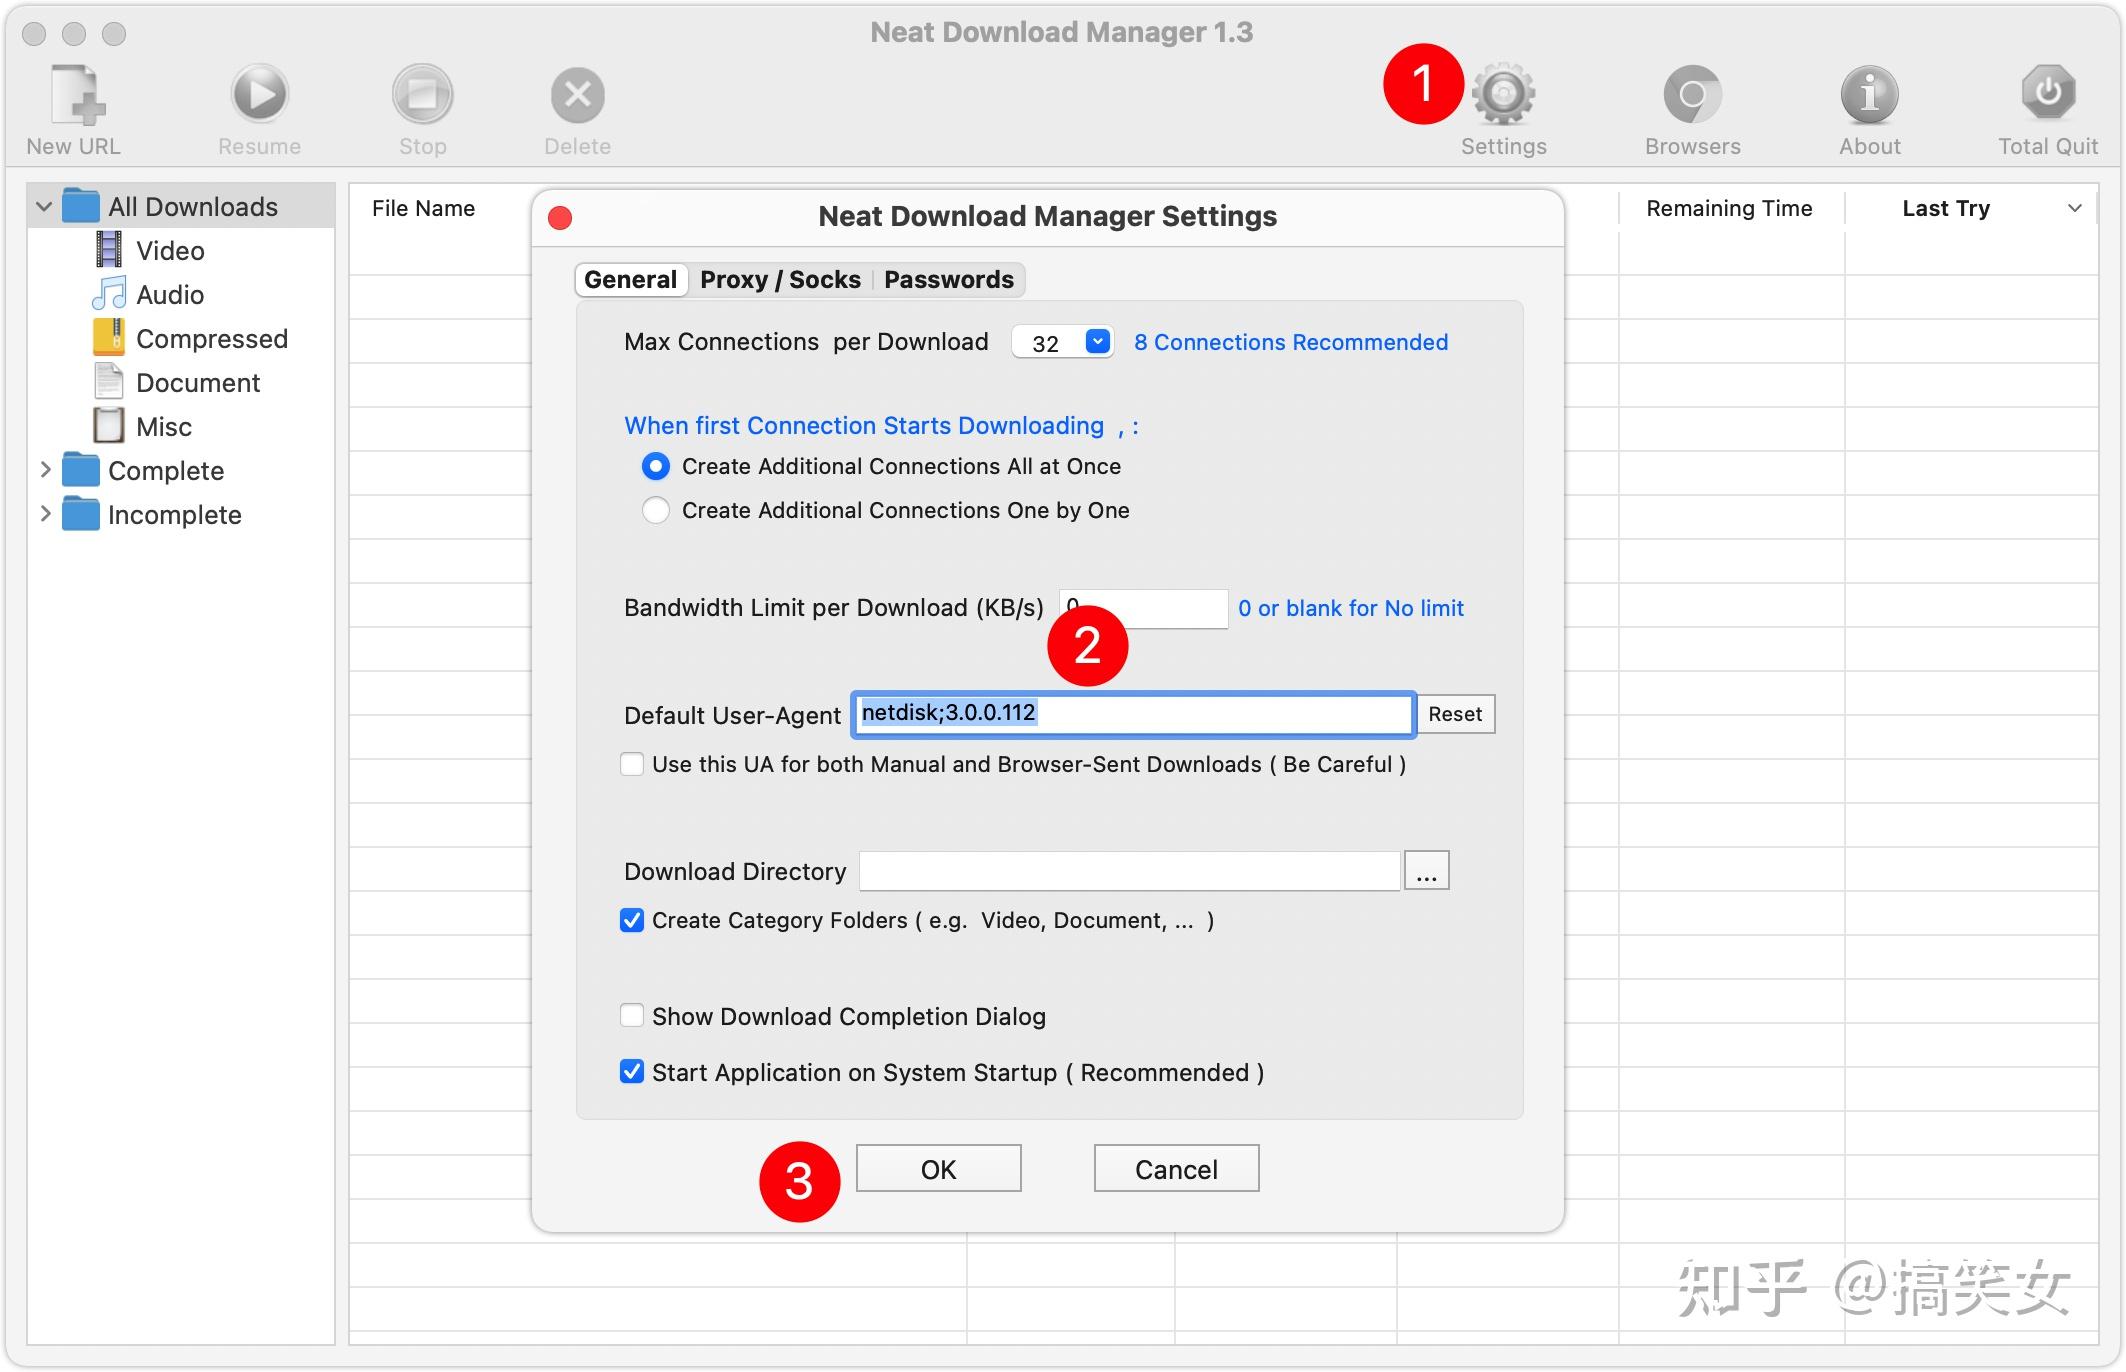
Task: Click the New URL toolbar icon
Action: coord(76,97)
